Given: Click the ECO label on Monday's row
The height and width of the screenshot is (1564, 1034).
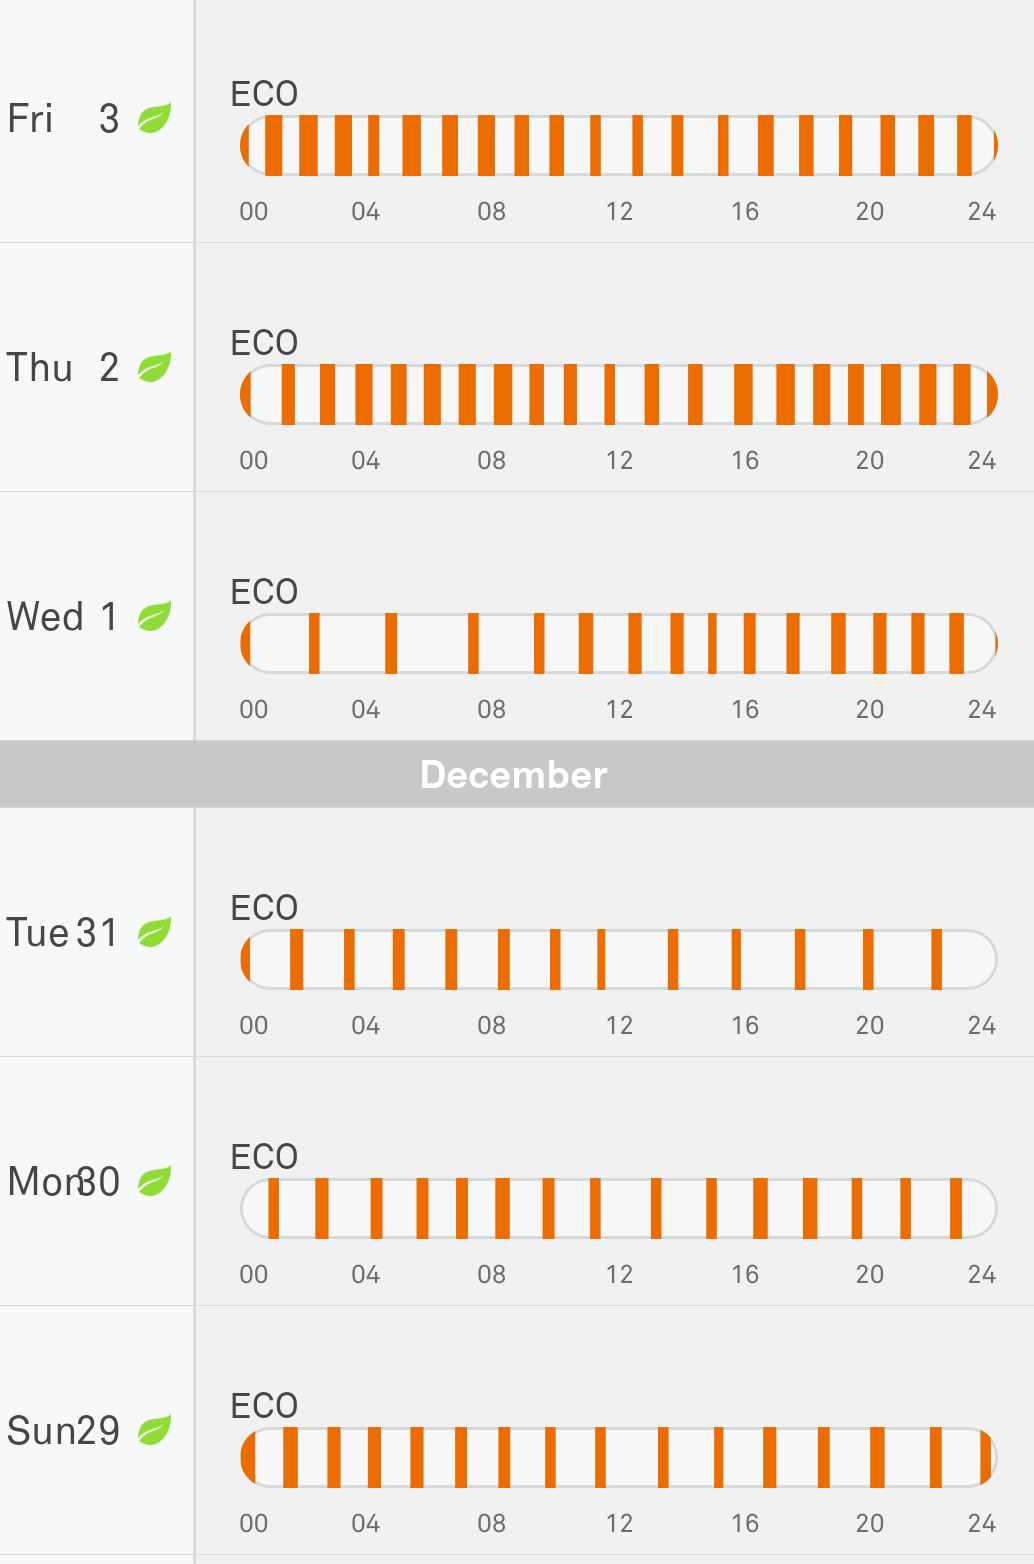Looking at the screenshot, I should 264,1157.
